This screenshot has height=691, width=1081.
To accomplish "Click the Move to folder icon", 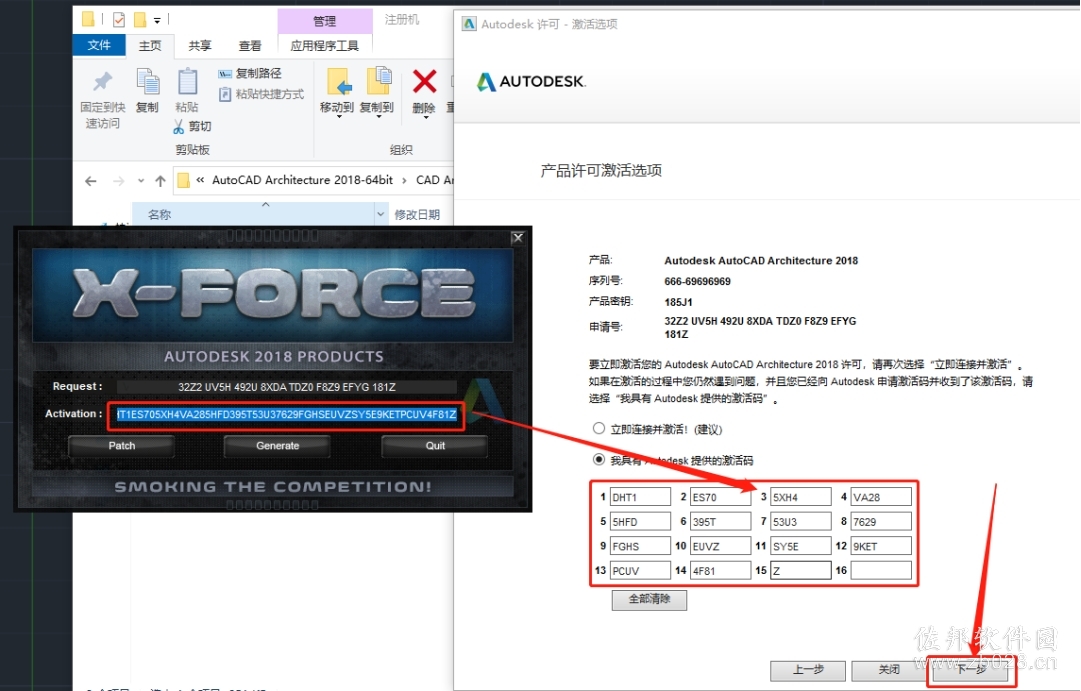I will 339,81.
